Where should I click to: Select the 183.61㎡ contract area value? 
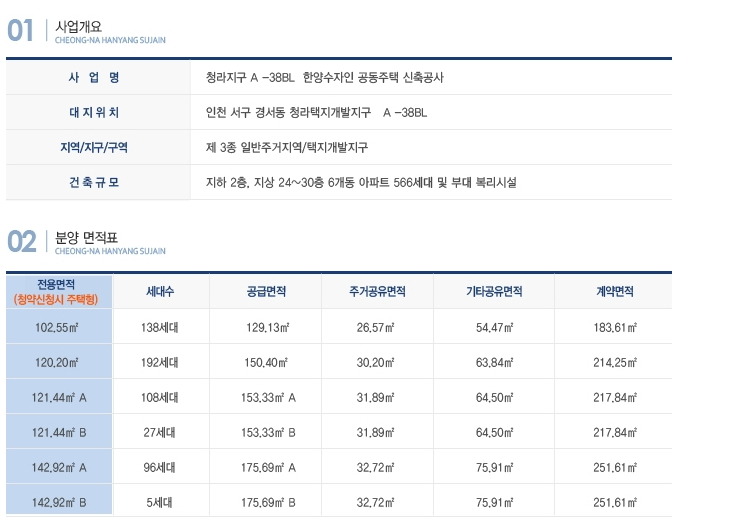pos(615,327)
